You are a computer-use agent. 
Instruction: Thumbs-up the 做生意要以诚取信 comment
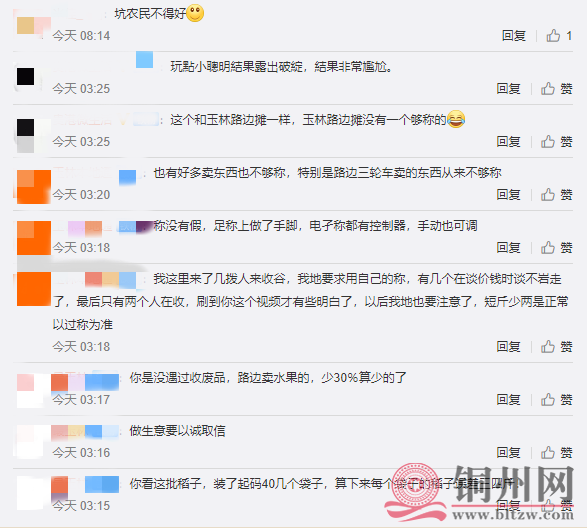tap(548, 453)
